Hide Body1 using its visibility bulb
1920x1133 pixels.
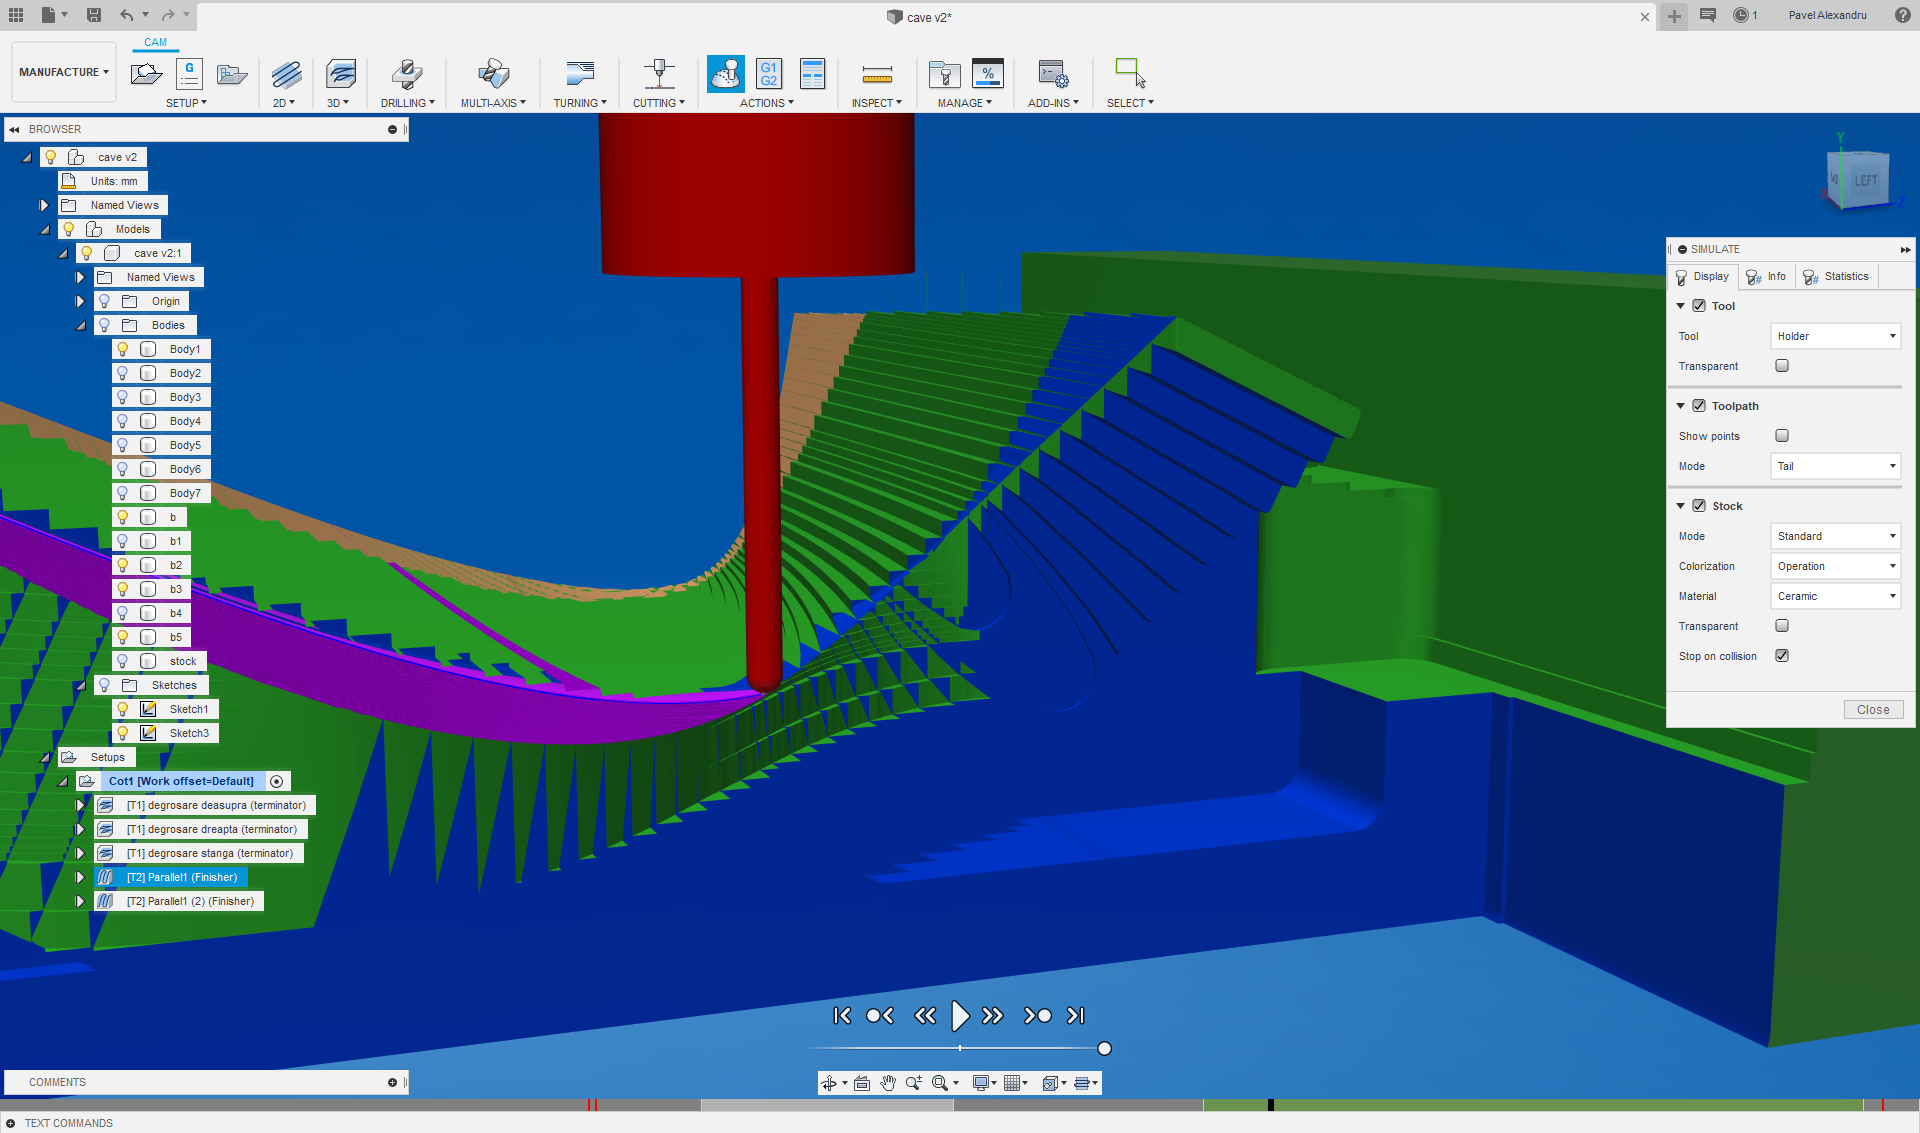(122, 349)
